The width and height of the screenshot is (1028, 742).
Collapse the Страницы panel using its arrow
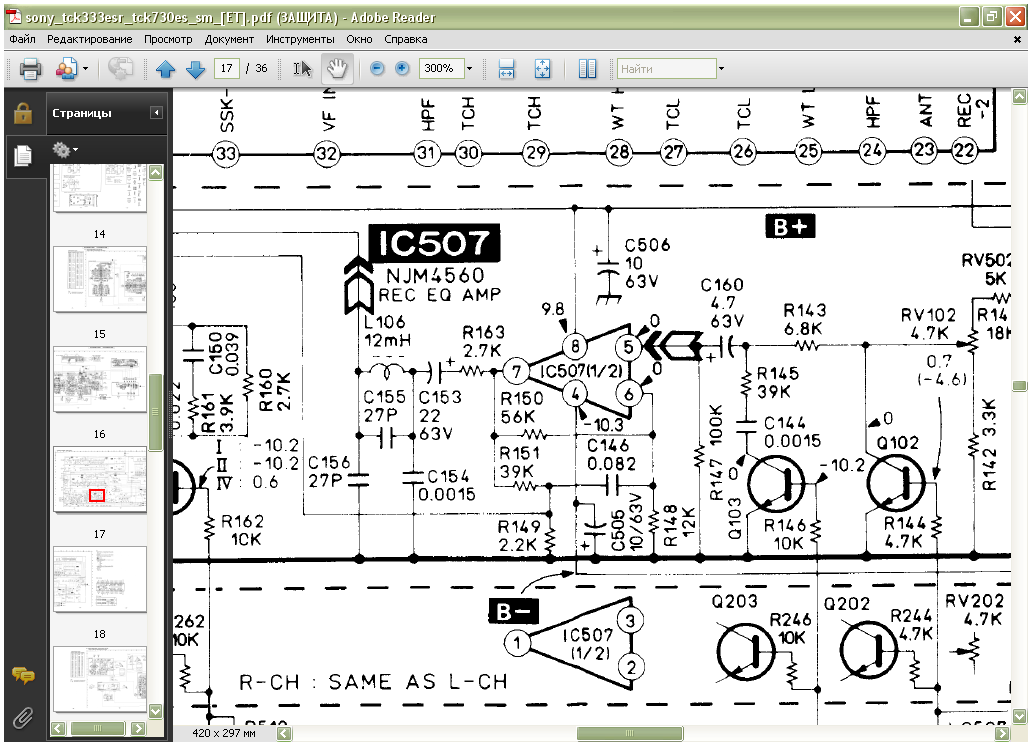[x=156, y=113]
